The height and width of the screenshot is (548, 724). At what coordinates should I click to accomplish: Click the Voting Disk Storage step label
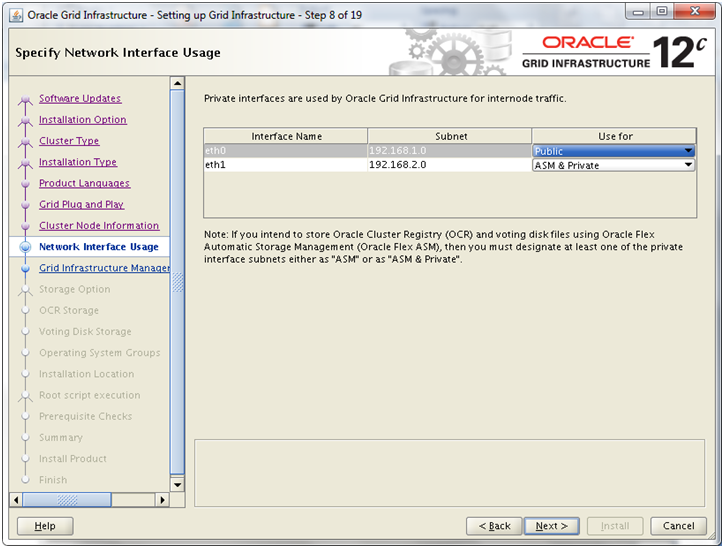pyautogui.click(x=85, y=332)
